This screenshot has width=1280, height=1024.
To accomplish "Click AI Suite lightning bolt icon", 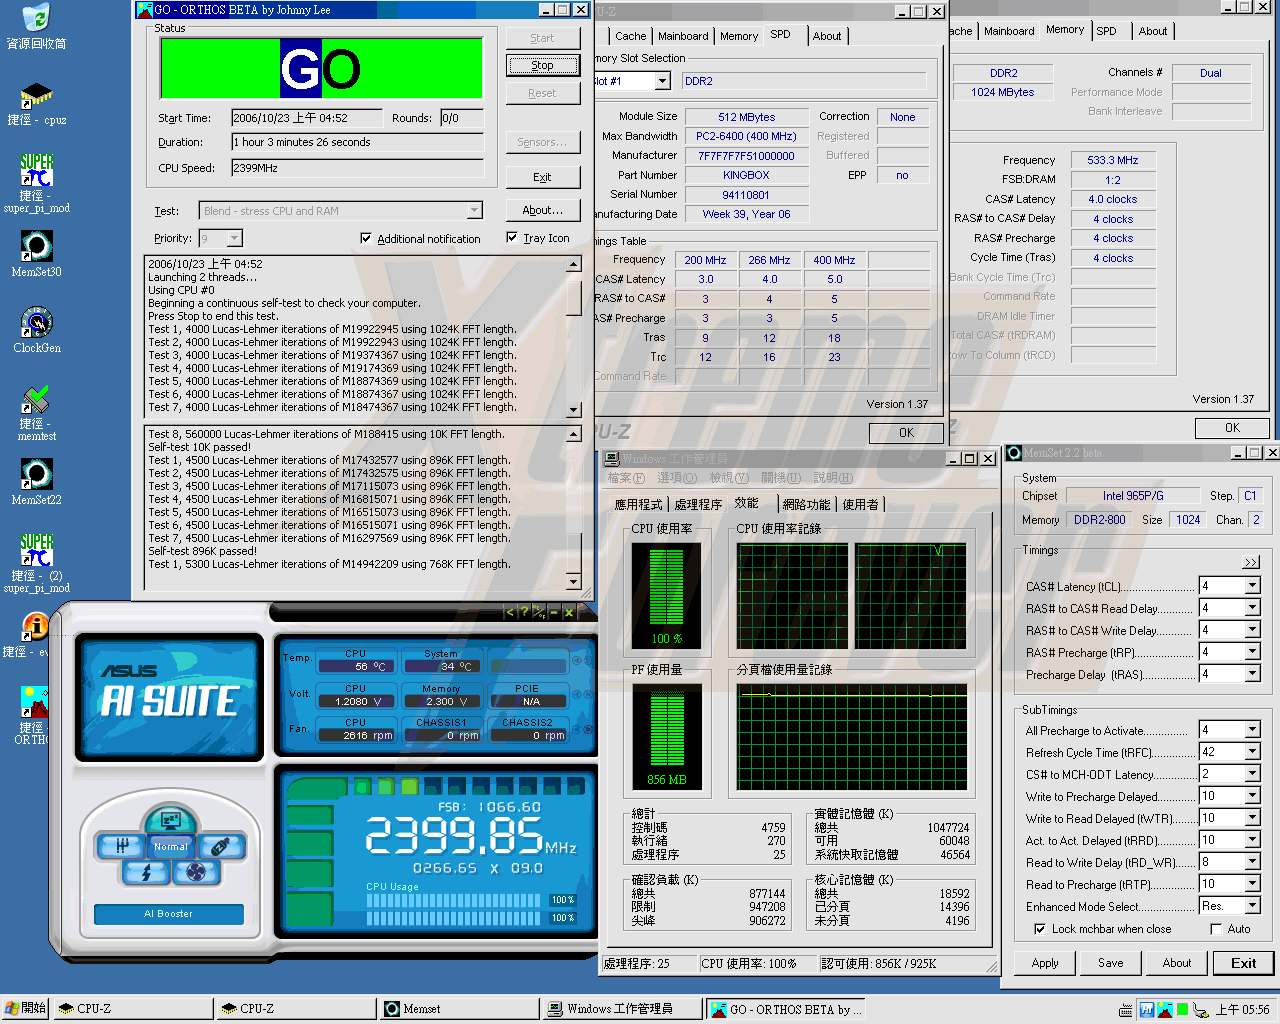I will pos(146,872).
